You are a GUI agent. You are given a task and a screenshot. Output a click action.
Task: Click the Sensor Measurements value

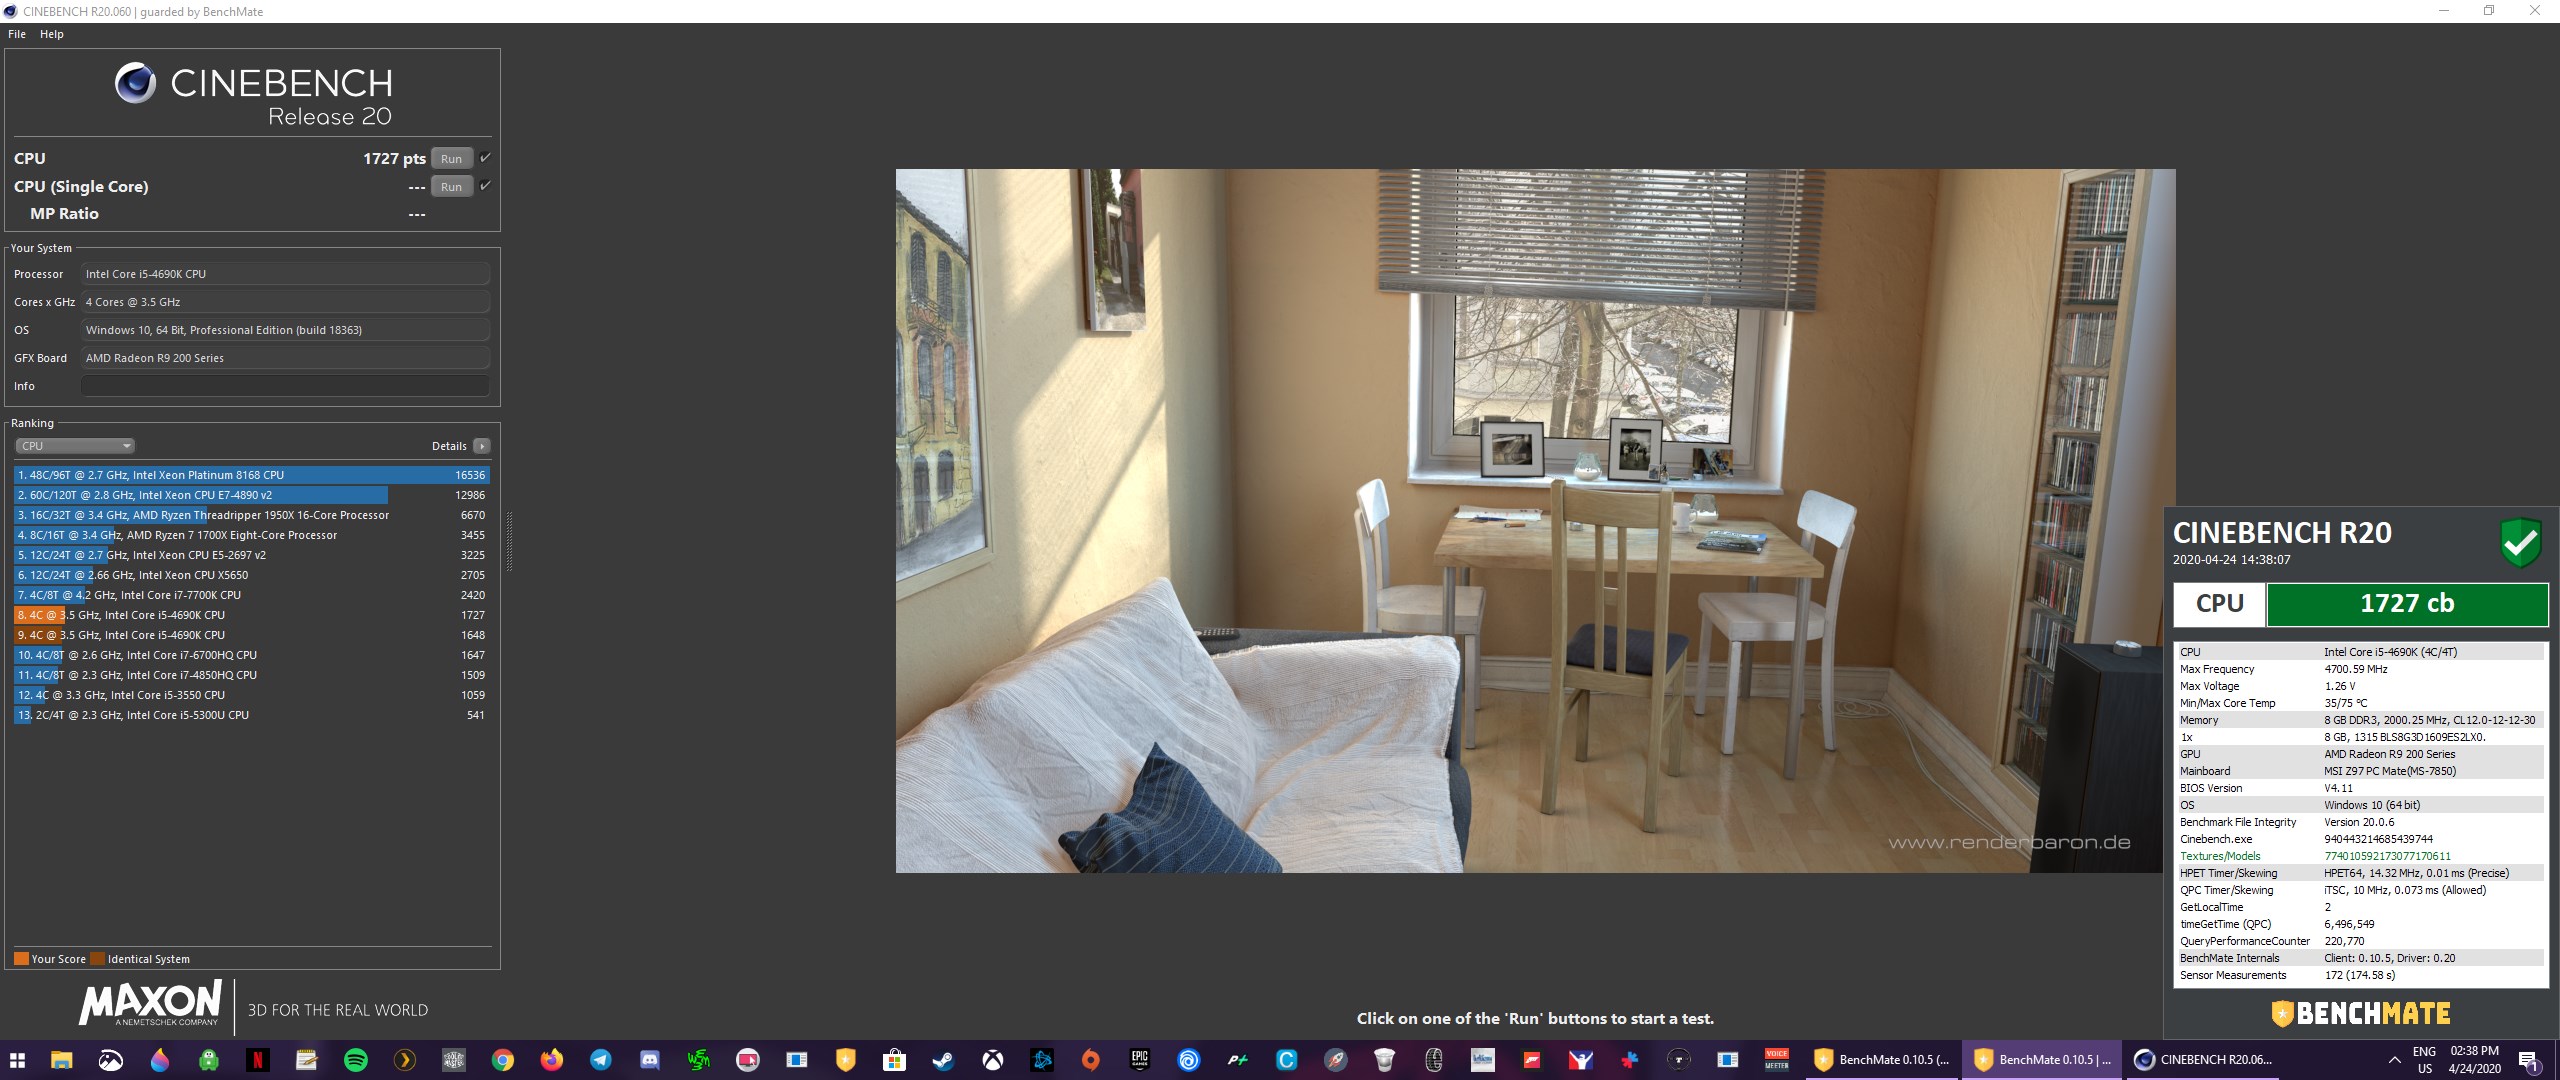(2359, 975)
